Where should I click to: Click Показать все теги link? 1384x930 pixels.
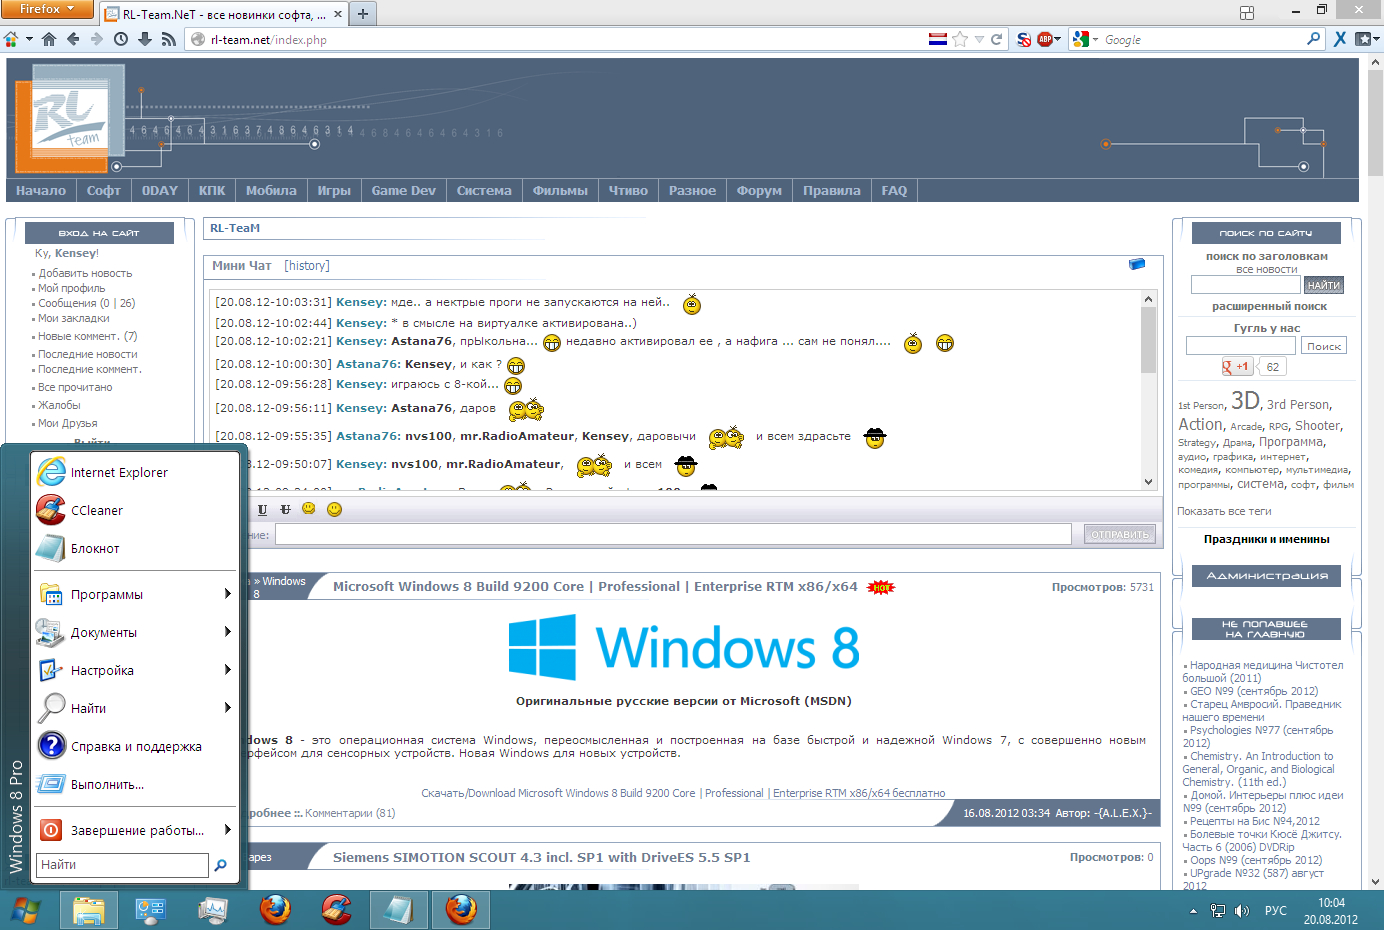tap(1224, 511)
